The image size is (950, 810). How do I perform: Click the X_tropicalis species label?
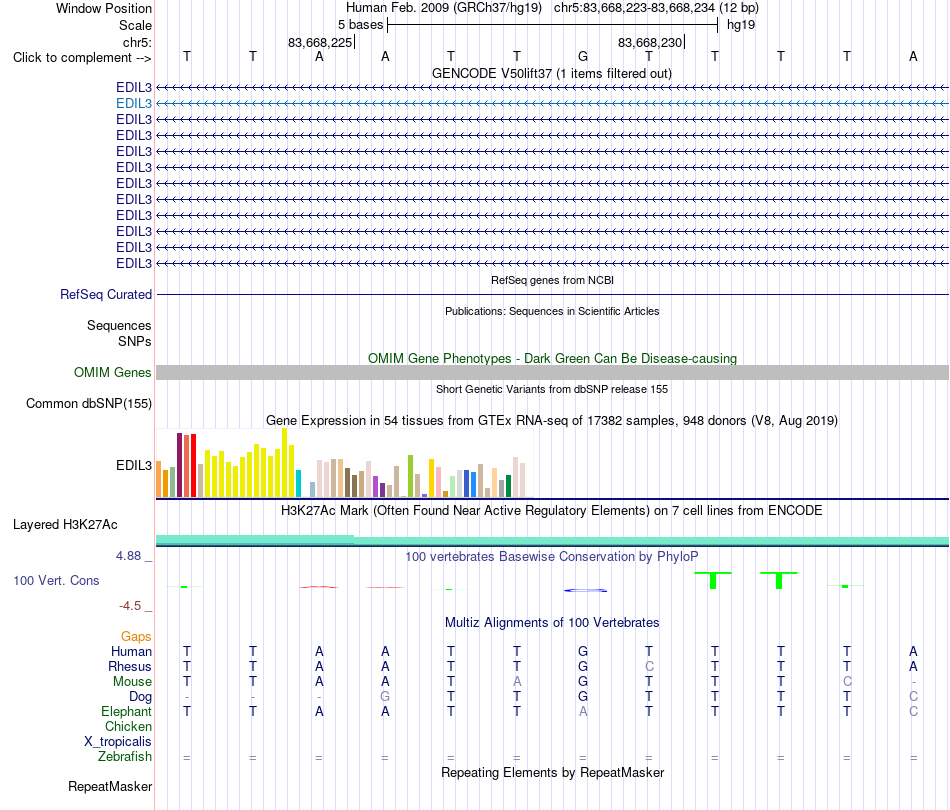point(118,742)
